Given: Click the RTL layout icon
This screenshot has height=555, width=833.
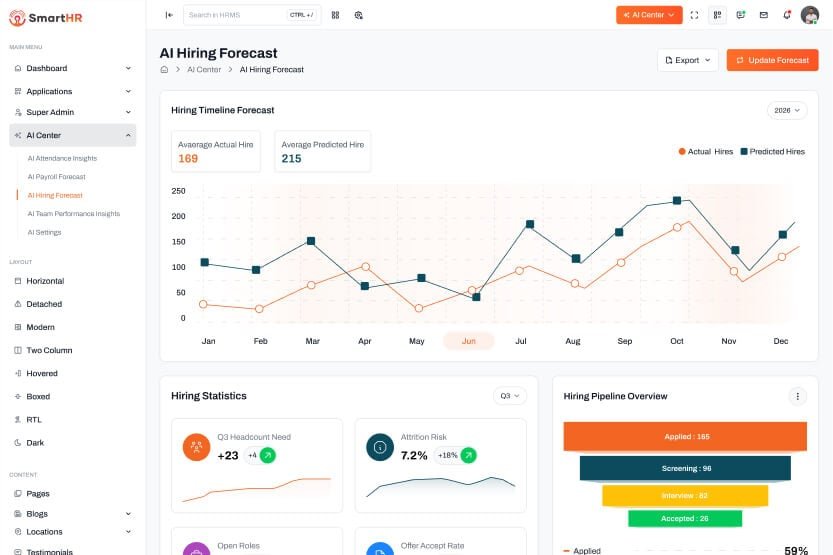Looking at the screenshot, I should point(18,420).
